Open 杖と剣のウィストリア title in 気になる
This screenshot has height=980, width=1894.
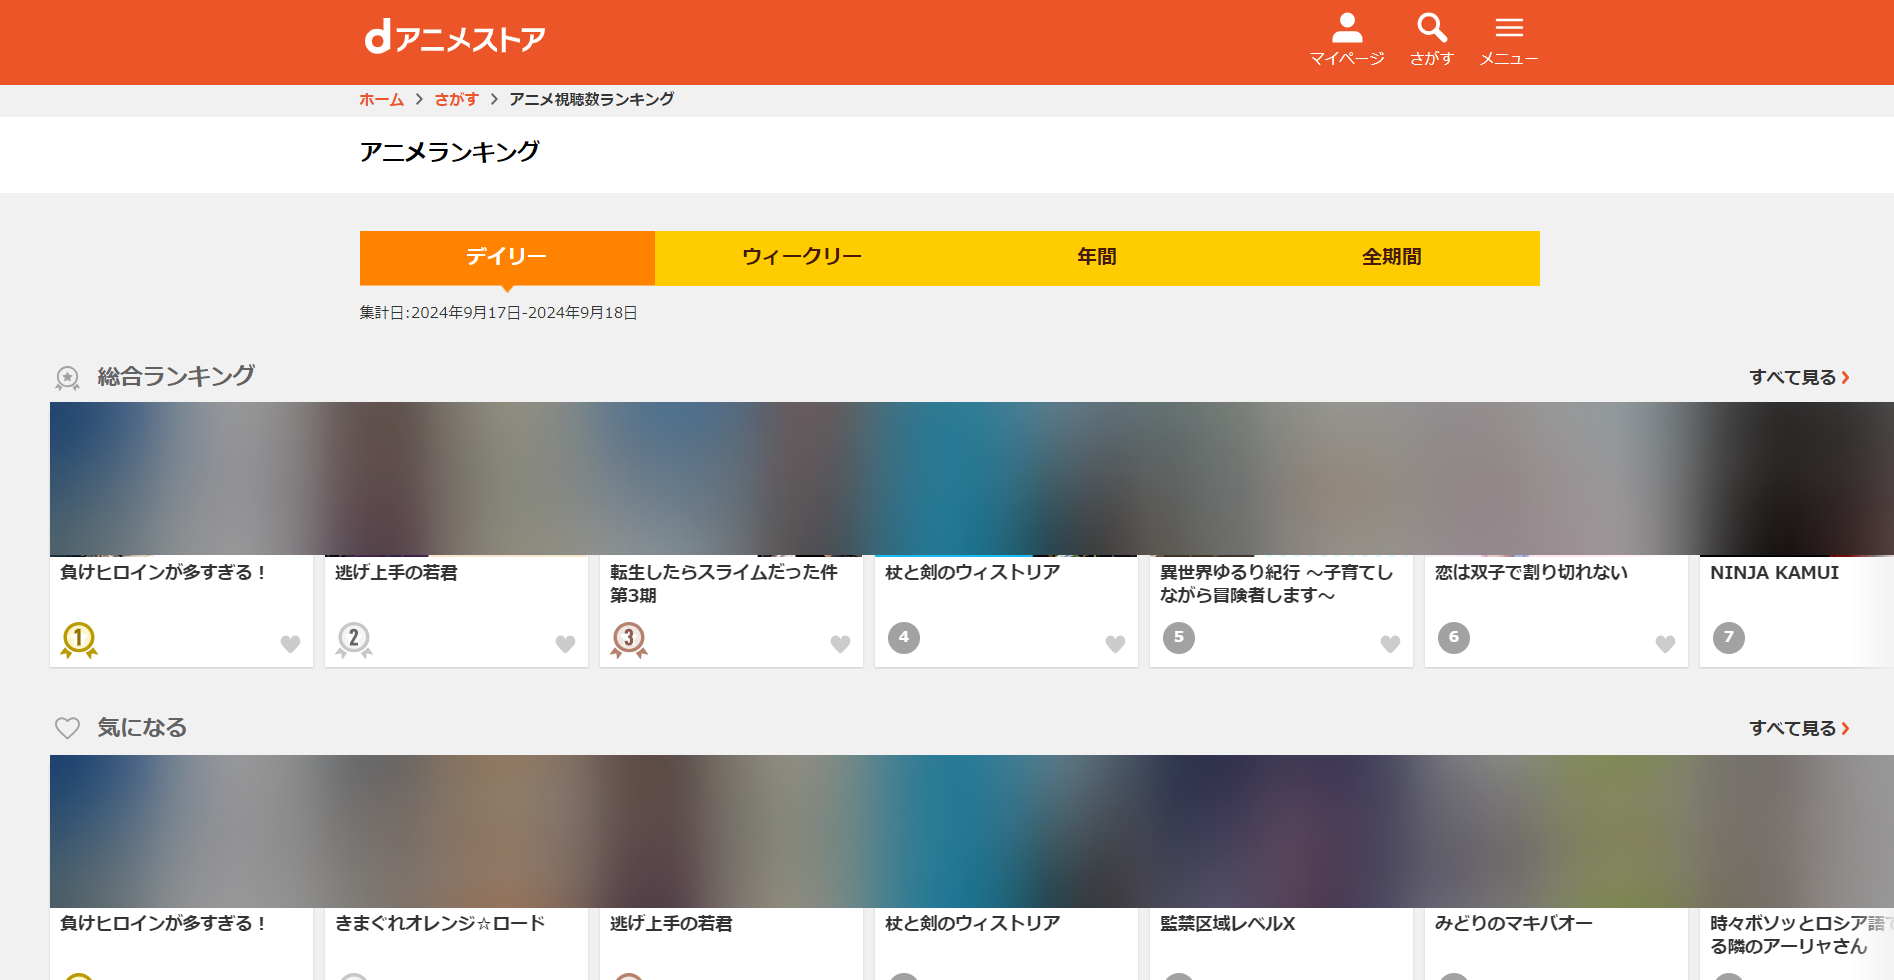pyautogui.click(x=972, y=923)
